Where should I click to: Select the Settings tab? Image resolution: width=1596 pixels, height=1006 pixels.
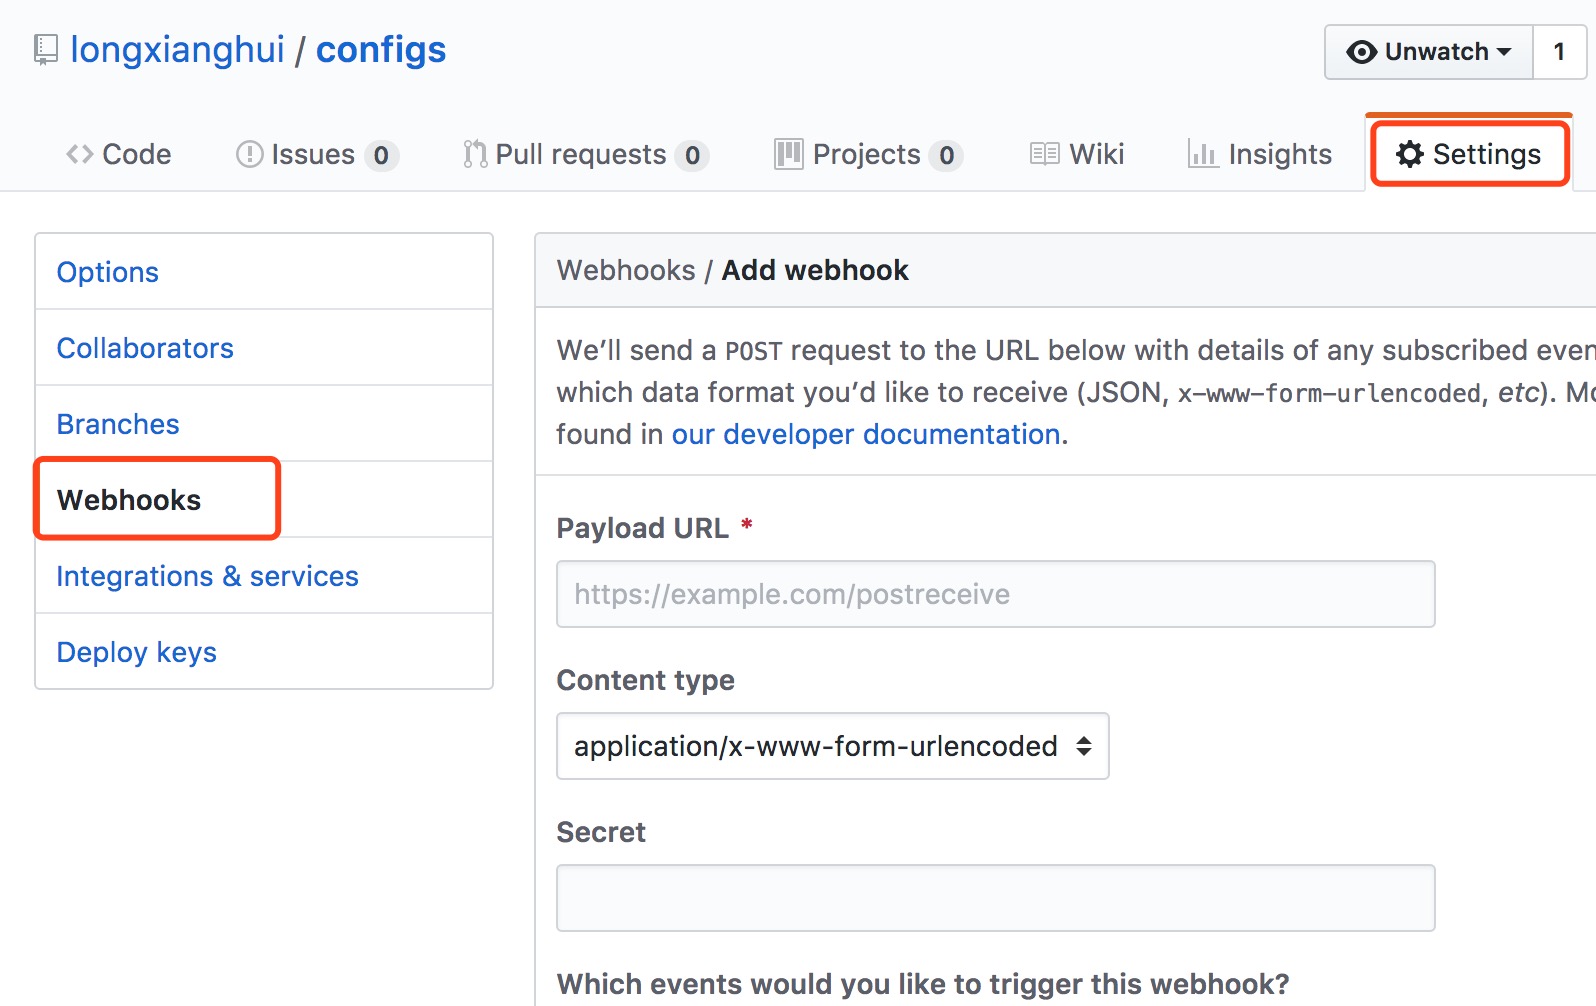[1469, 154]
